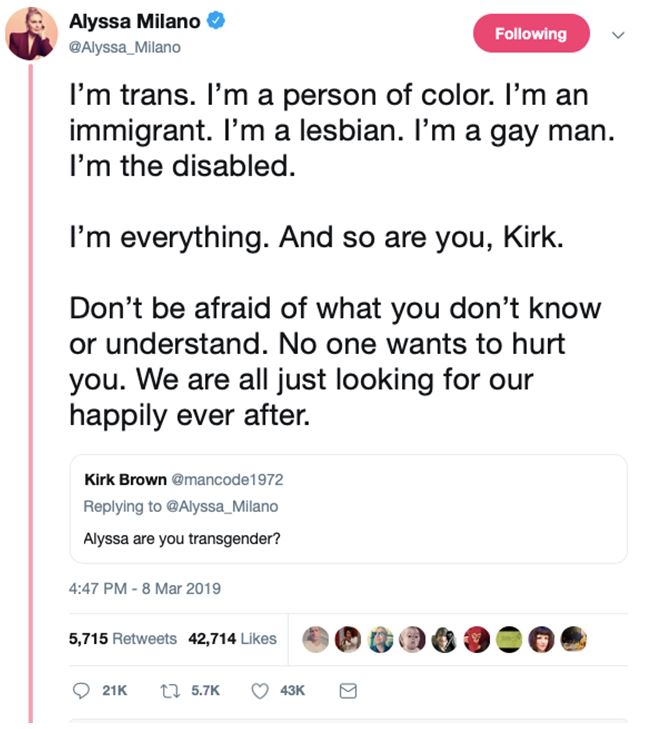
Task: Expand the tweet options chevron
Action: (618, 34)
